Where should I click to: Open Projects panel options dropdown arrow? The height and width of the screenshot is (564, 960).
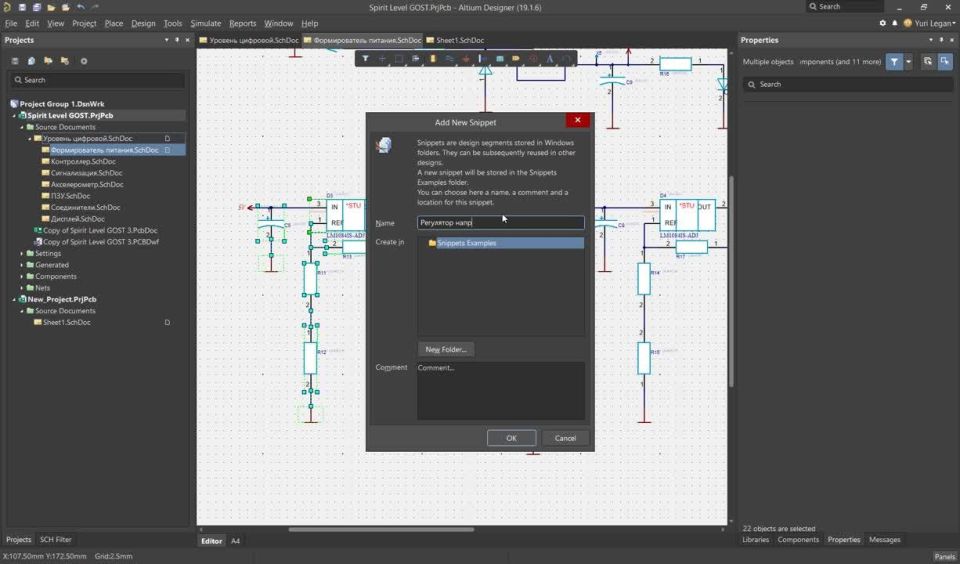167,40
